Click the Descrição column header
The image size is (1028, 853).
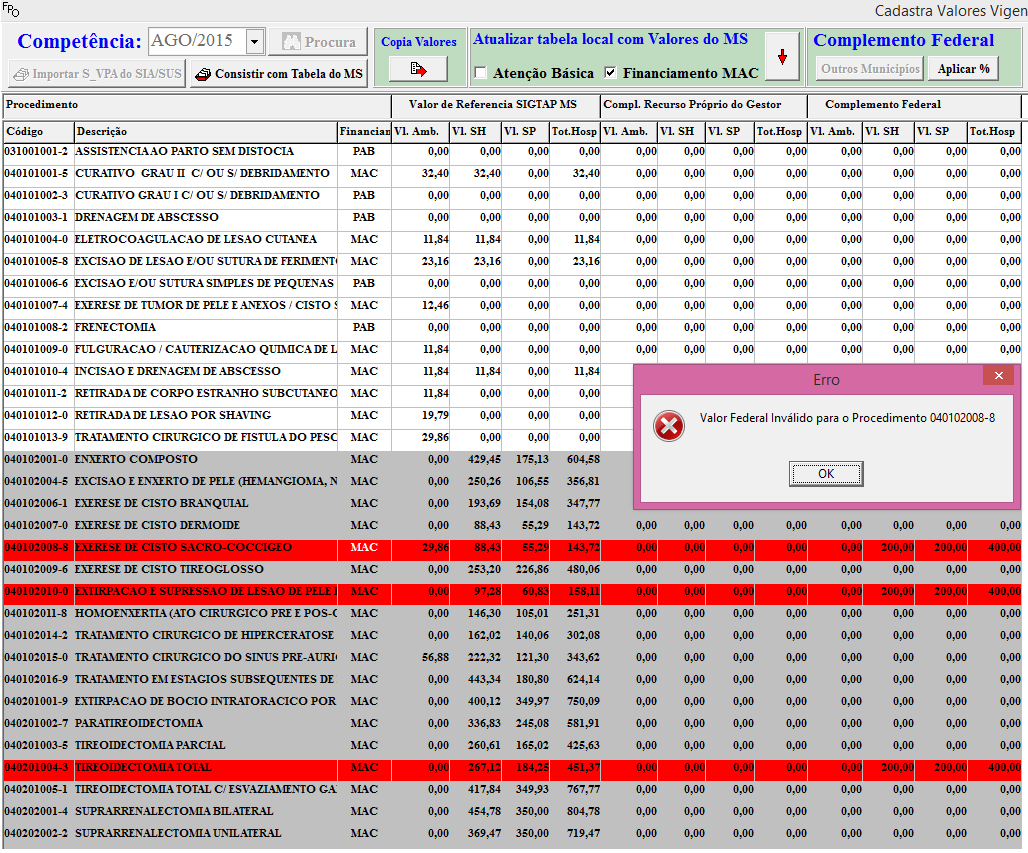pos(205,132)
